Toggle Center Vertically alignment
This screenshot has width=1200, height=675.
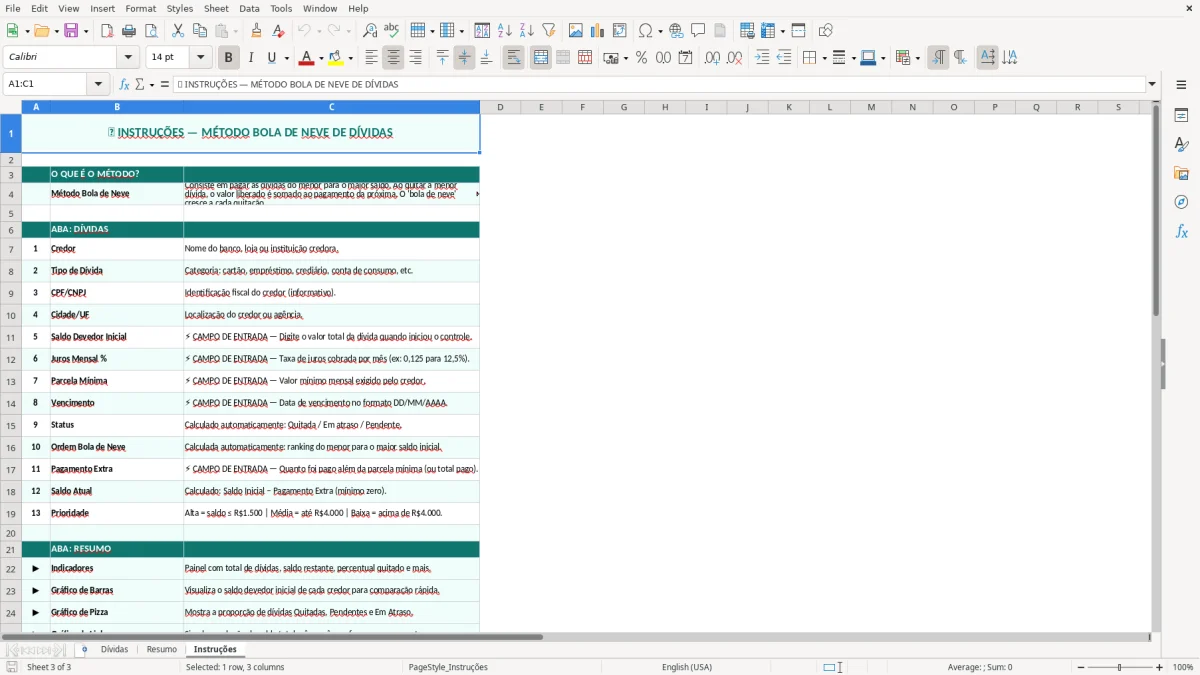coord(464,58)
